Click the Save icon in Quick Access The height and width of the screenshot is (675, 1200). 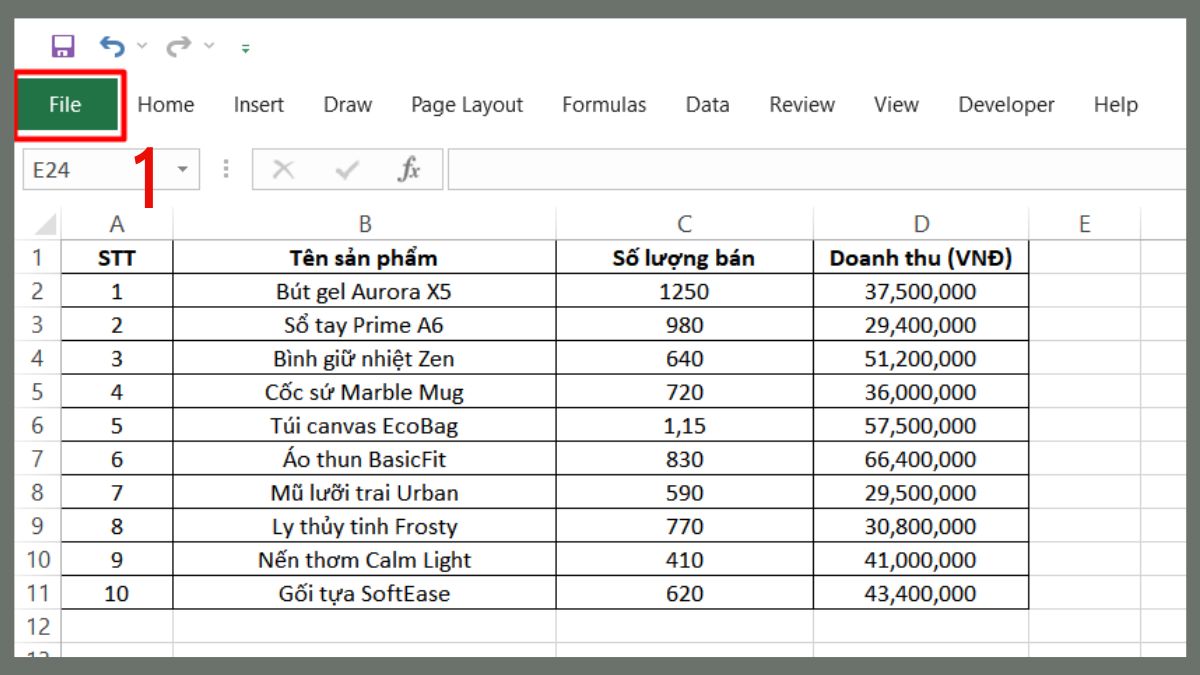(x=63, y=46)
